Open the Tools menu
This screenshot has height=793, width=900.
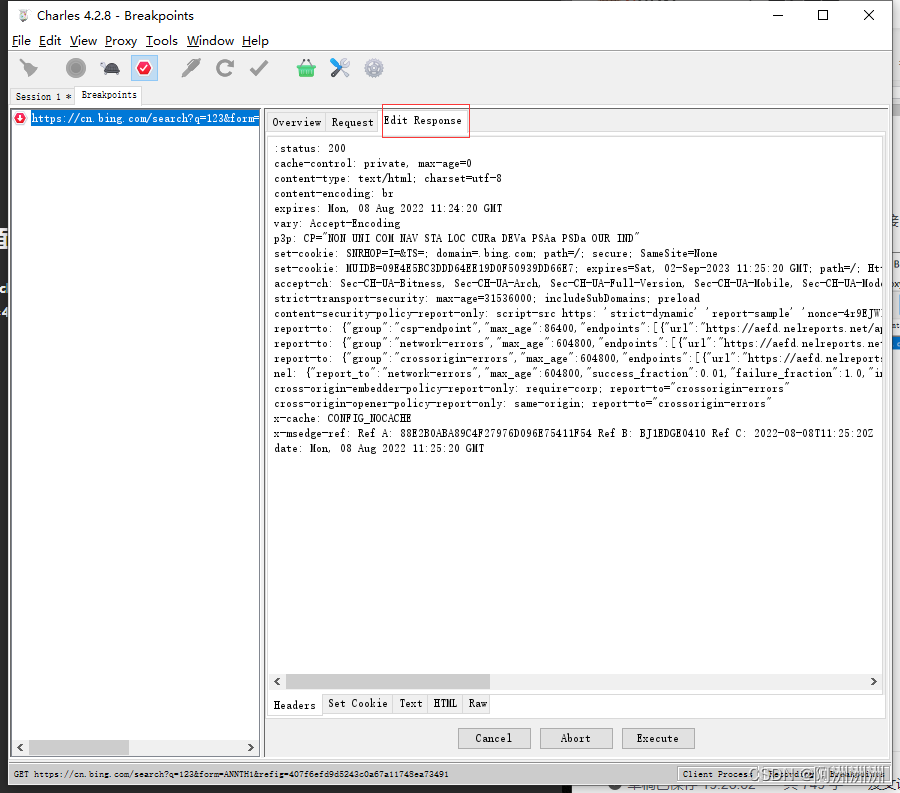click(161, 41)
